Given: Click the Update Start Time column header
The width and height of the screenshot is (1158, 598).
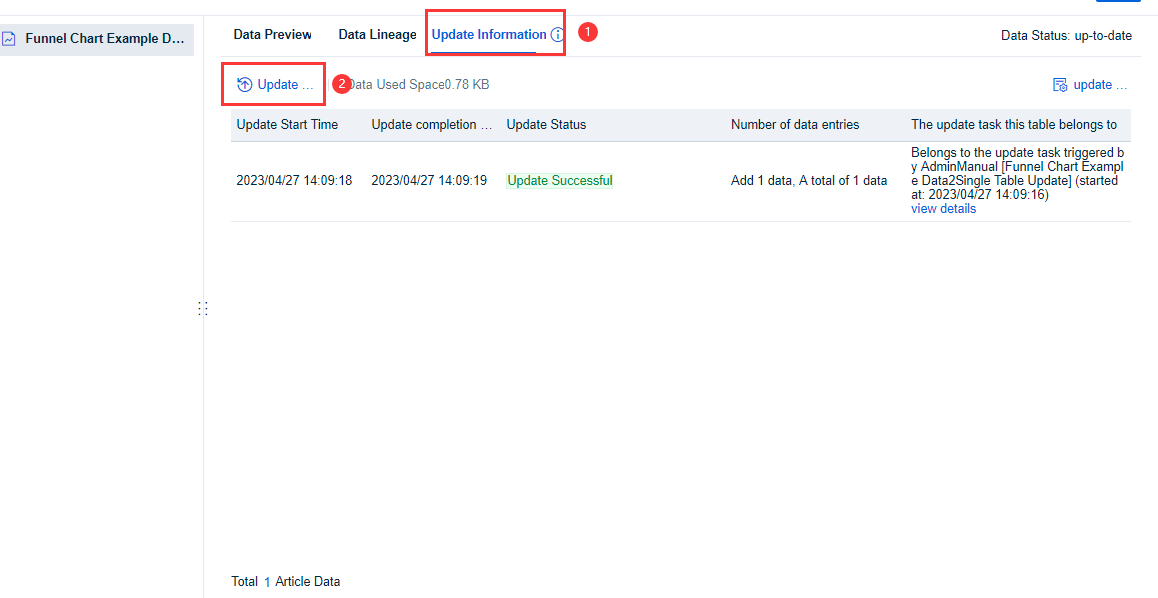Looking at the screenshot, I should pyautogui.click(x=286, y=124).
